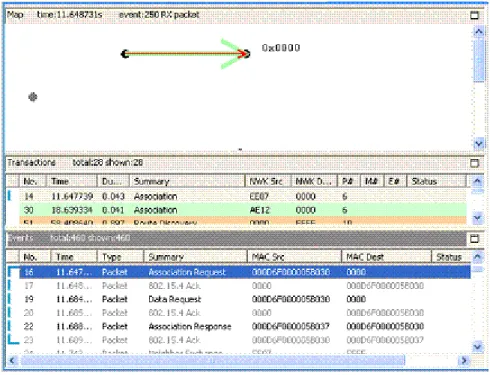Sort events by No. column
The width and height of the screenshot is (490, 375).
click(35, 257)
